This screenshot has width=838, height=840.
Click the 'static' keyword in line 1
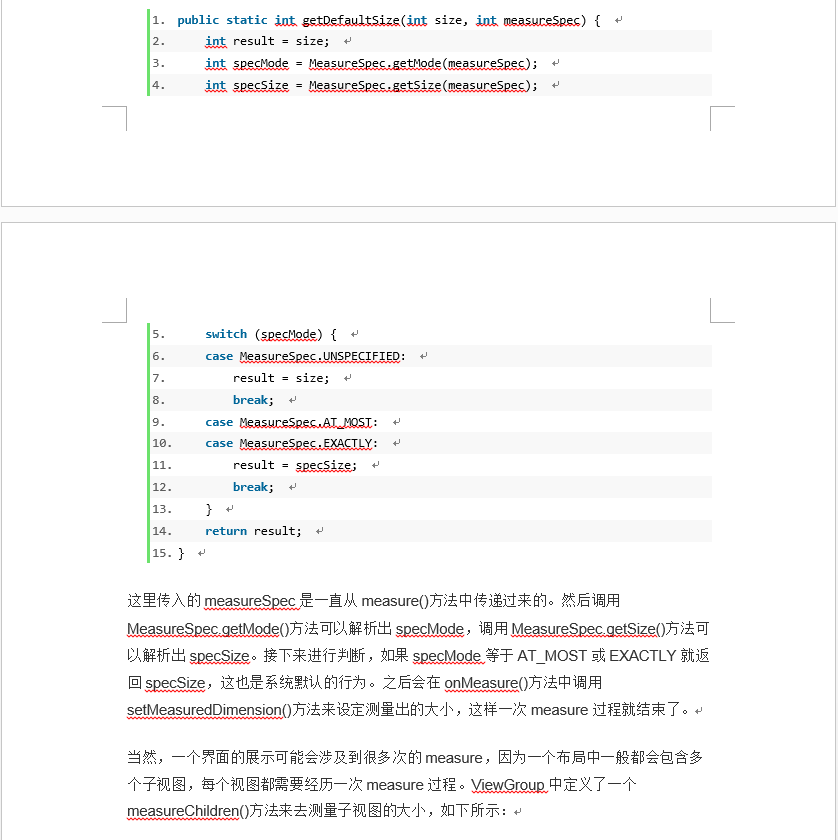pyautogui.click(x=246, y=20)
